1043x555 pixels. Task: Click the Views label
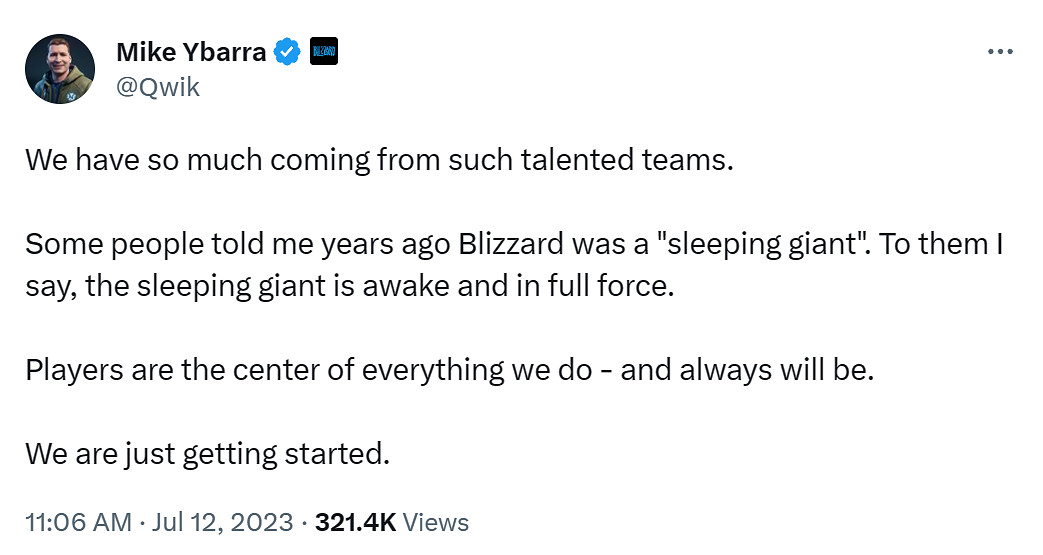(x=437, y=522)
